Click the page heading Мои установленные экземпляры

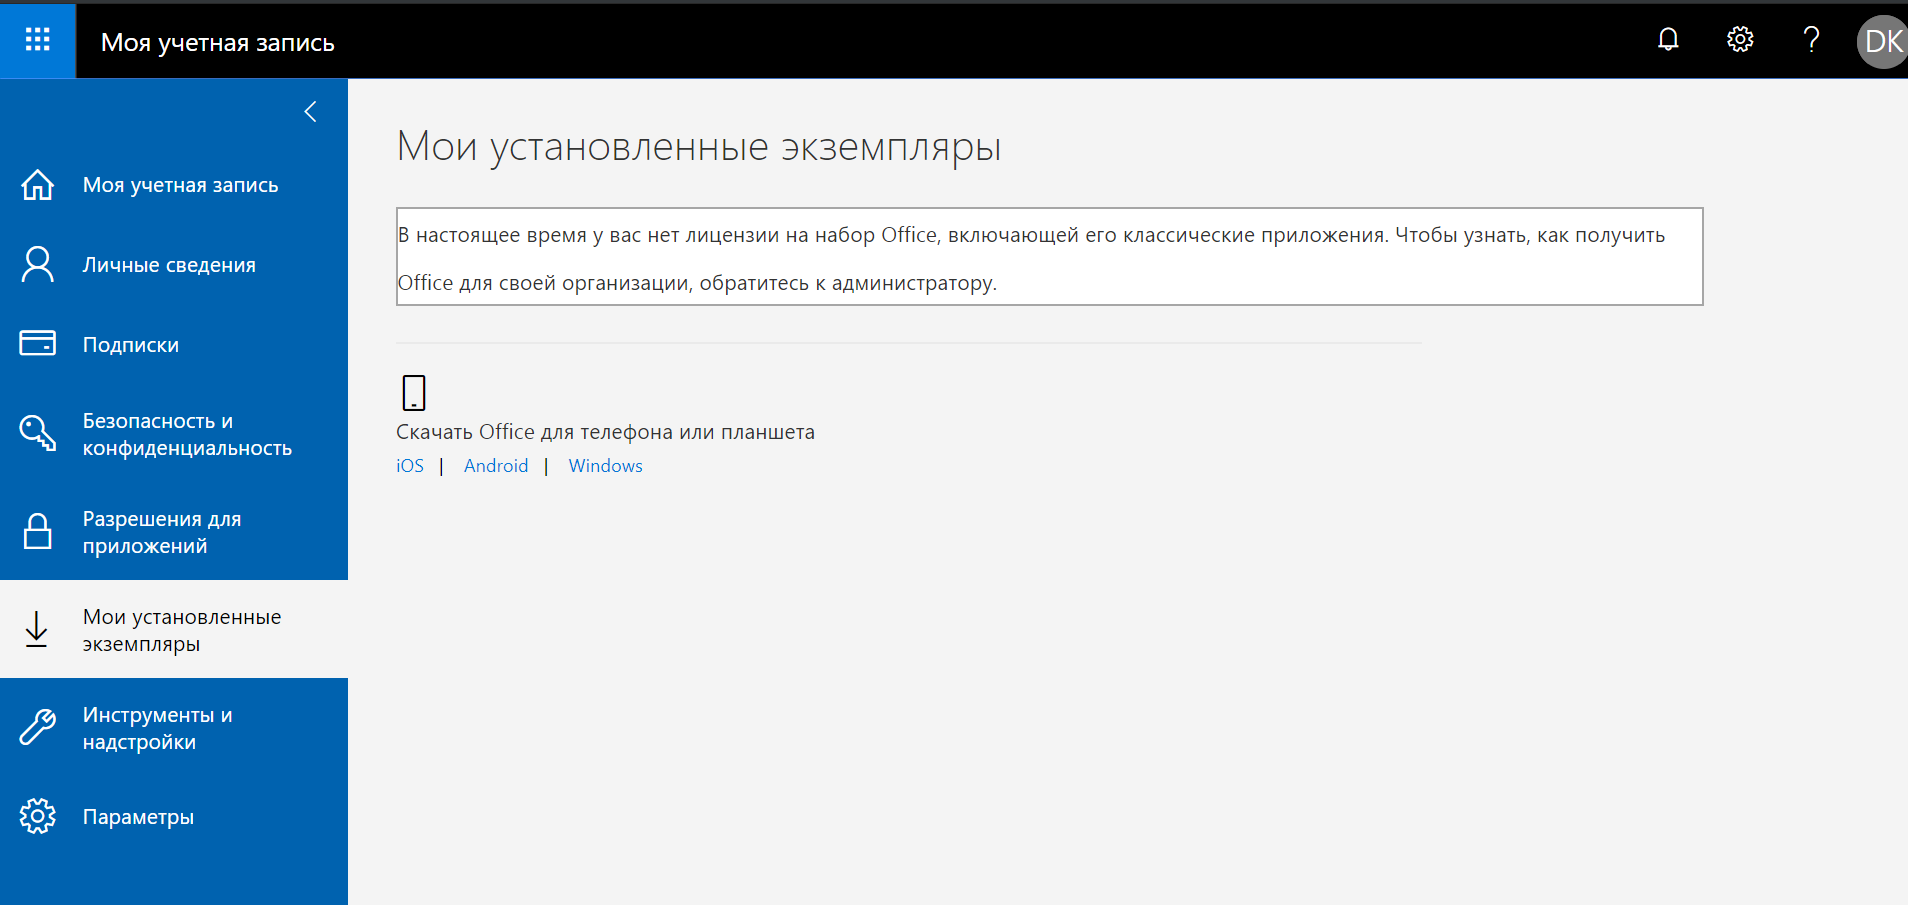coord(699,146)
